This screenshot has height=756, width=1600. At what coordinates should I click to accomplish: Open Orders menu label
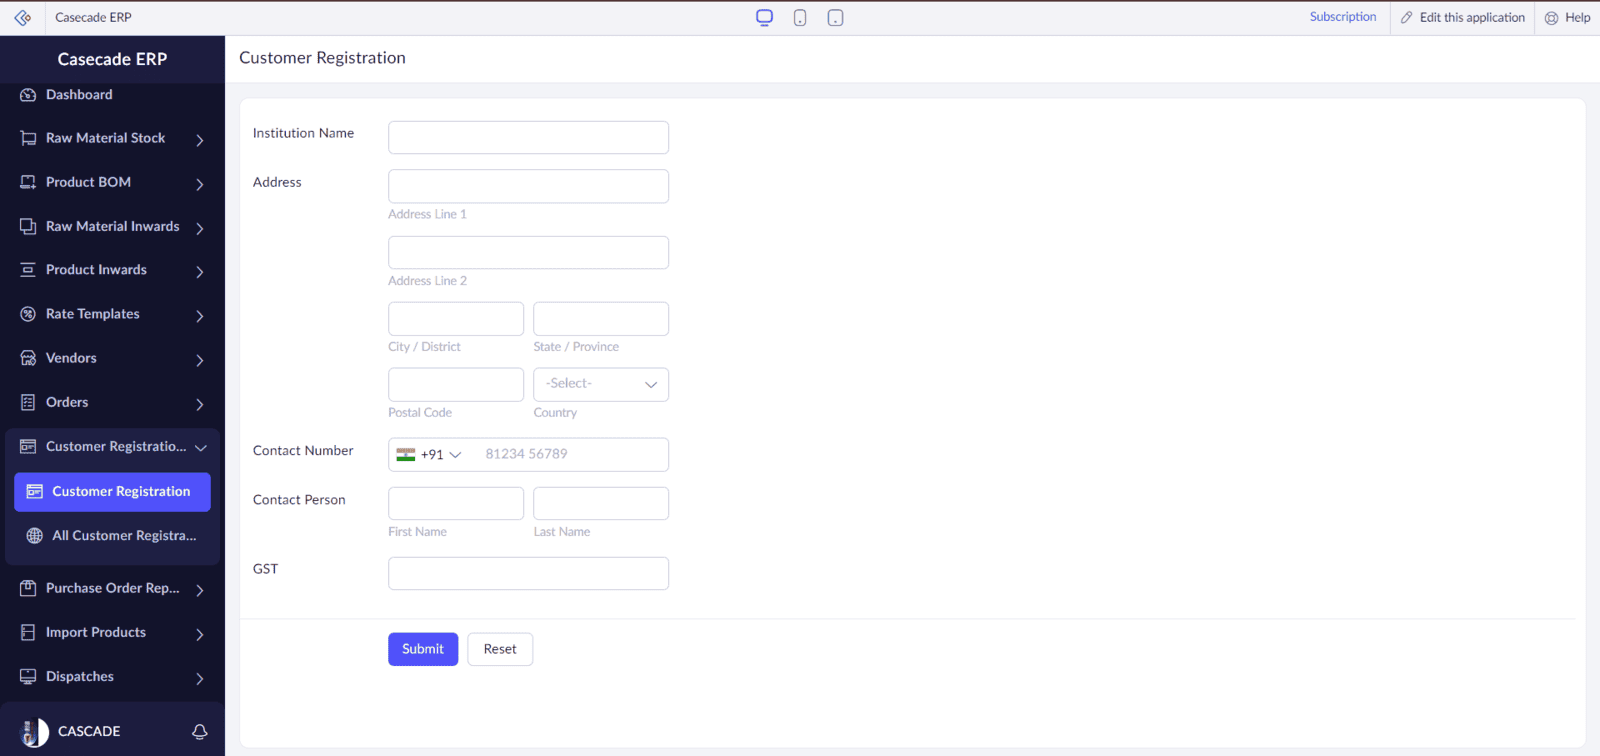67,402
